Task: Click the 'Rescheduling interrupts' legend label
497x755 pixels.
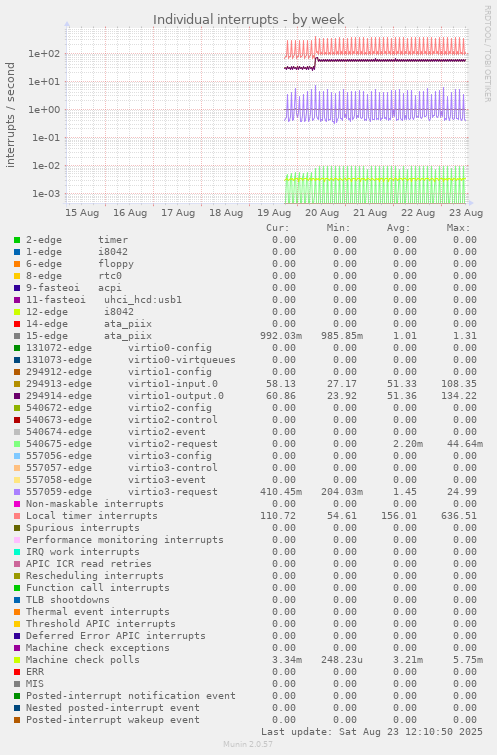Action: (x=94, y=576)
